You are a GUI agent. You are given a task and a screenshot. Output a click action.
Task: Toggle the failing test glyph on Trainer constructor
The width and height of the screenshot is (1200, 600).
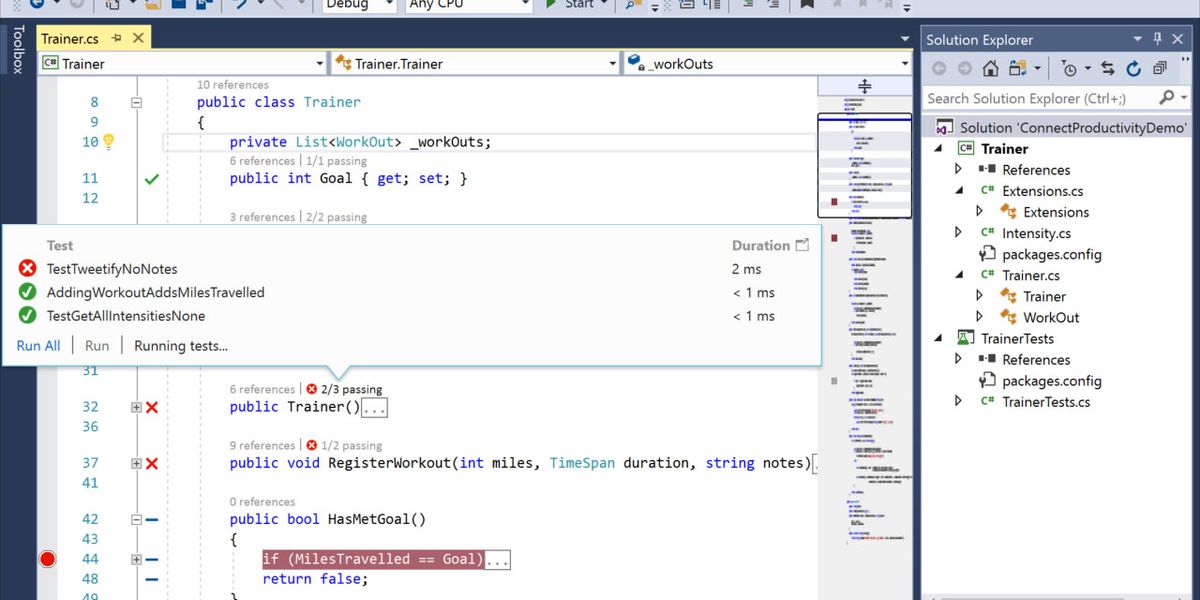(x=150, y=406)
